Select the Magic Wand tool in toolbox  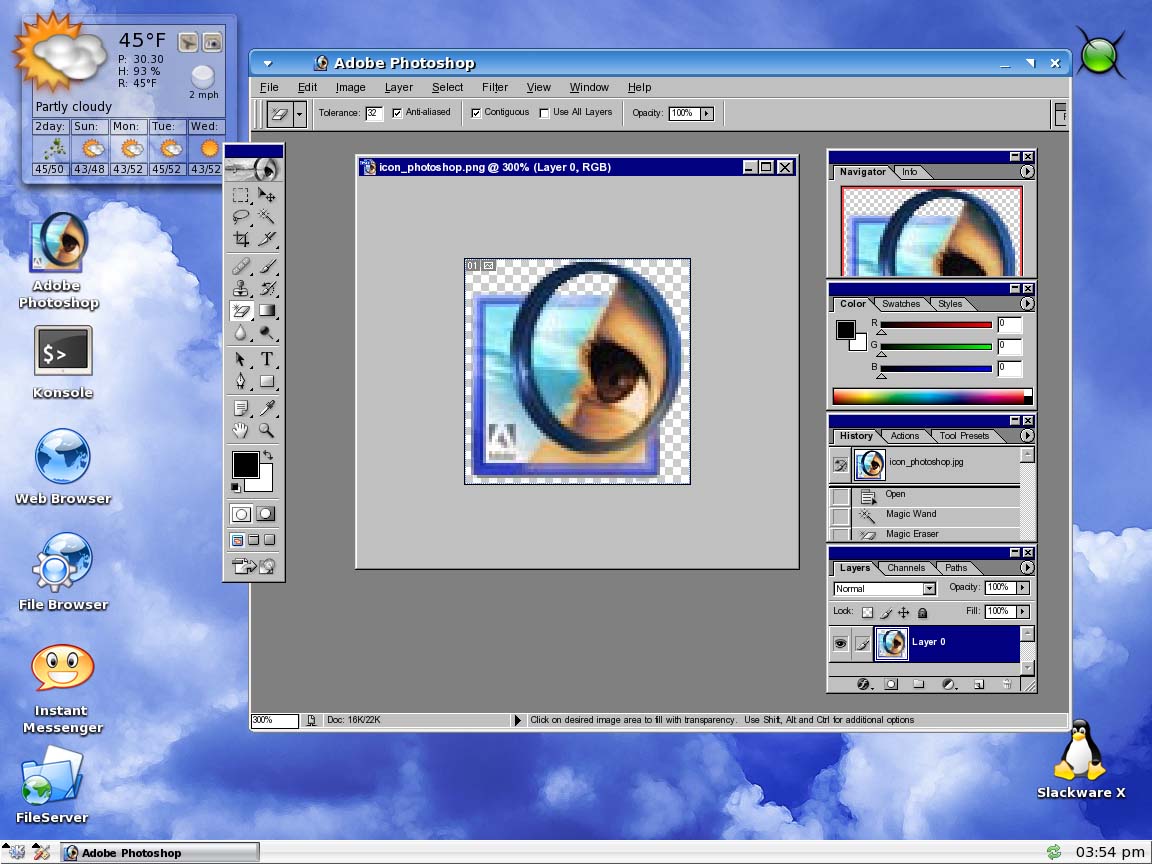(267, 217)
